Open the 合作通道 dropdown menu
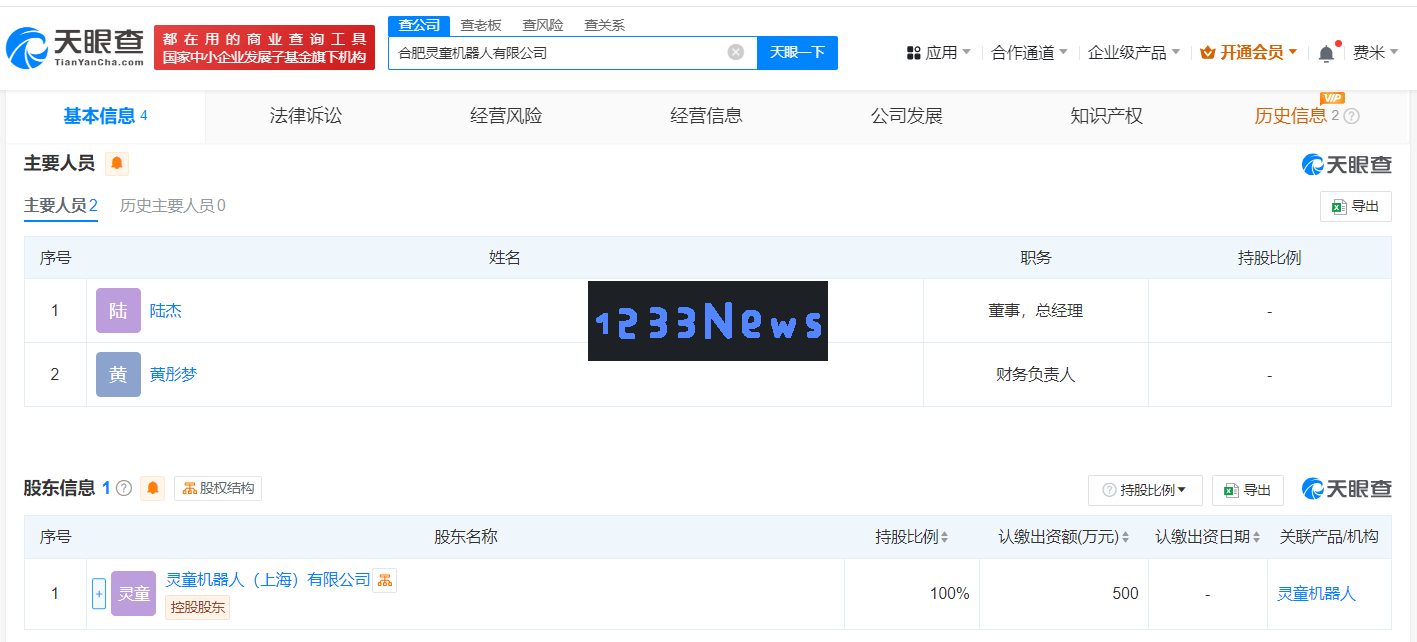 [x=1029, y=53]
